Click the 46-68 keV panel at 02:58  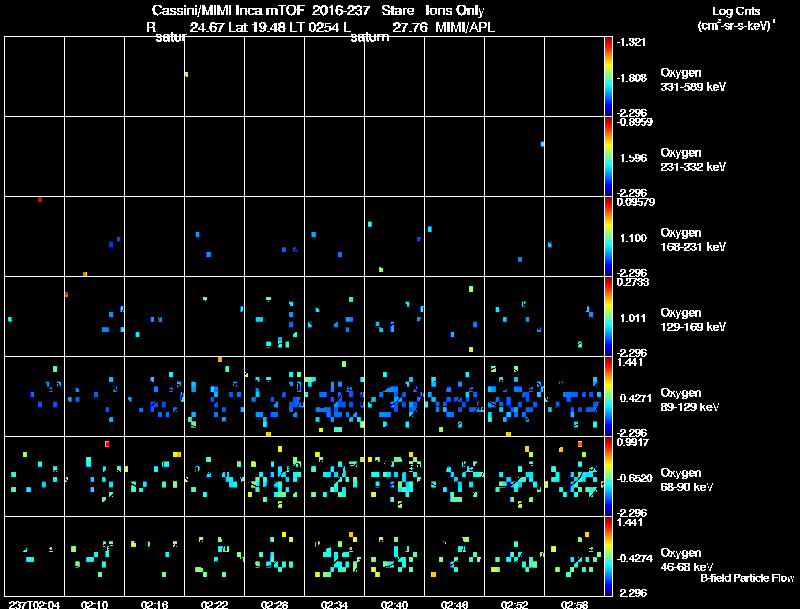(x=574, y=556)
